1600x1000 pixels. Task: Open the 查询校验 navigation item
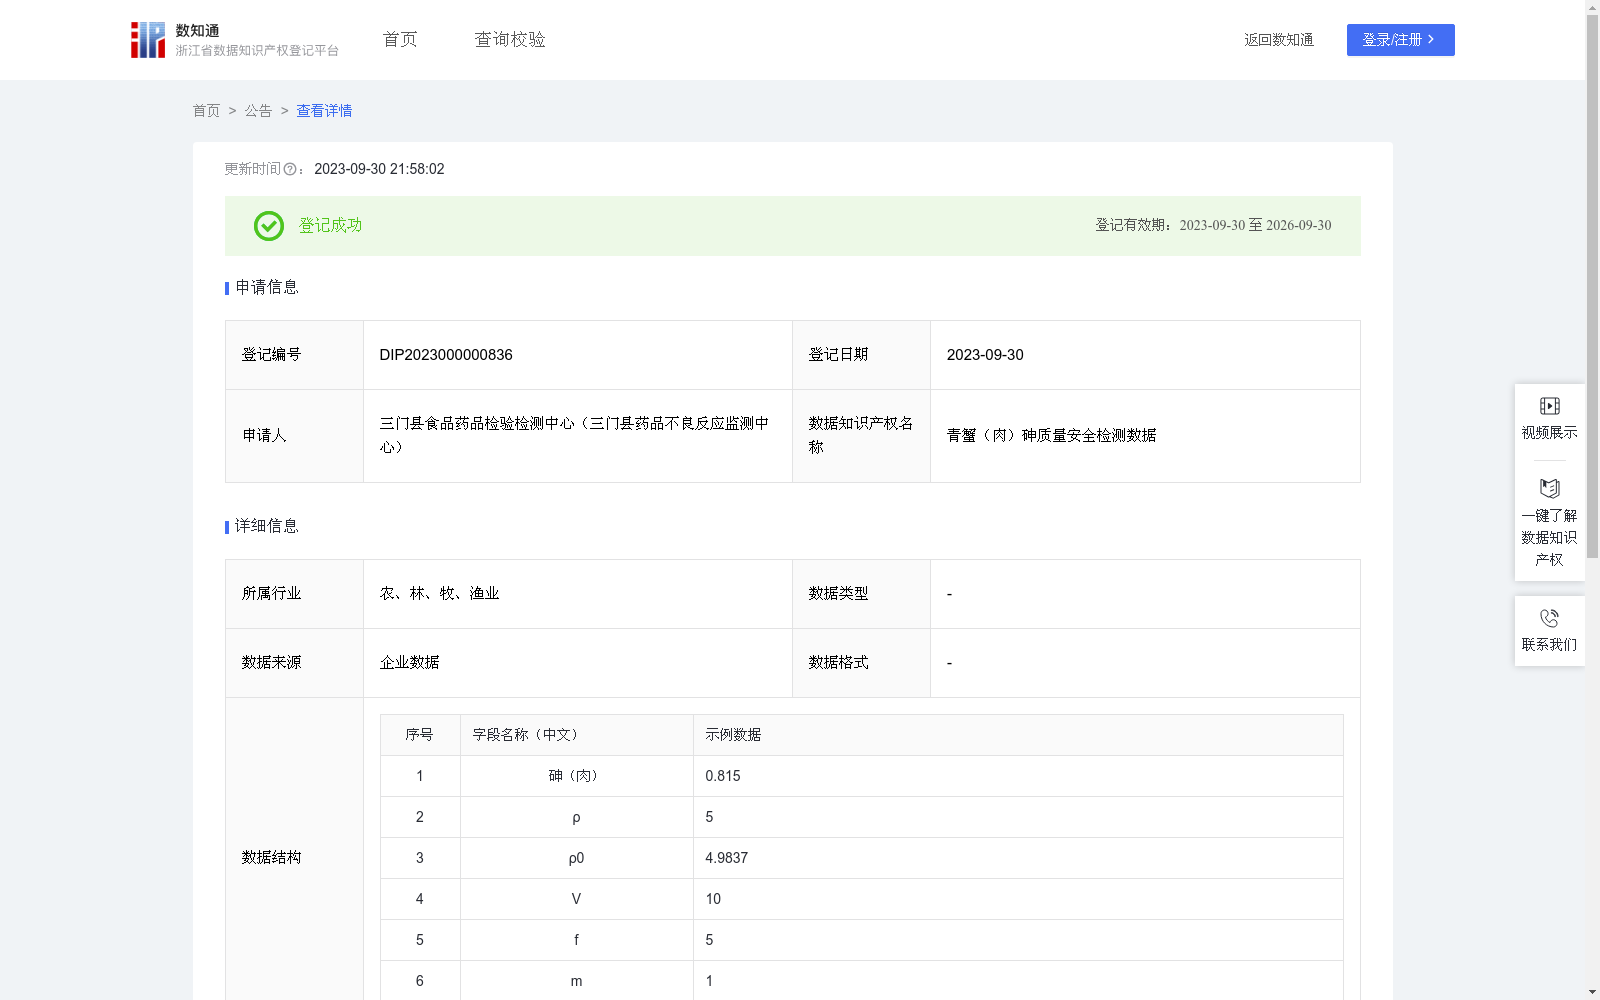click(x=510, y=40)
